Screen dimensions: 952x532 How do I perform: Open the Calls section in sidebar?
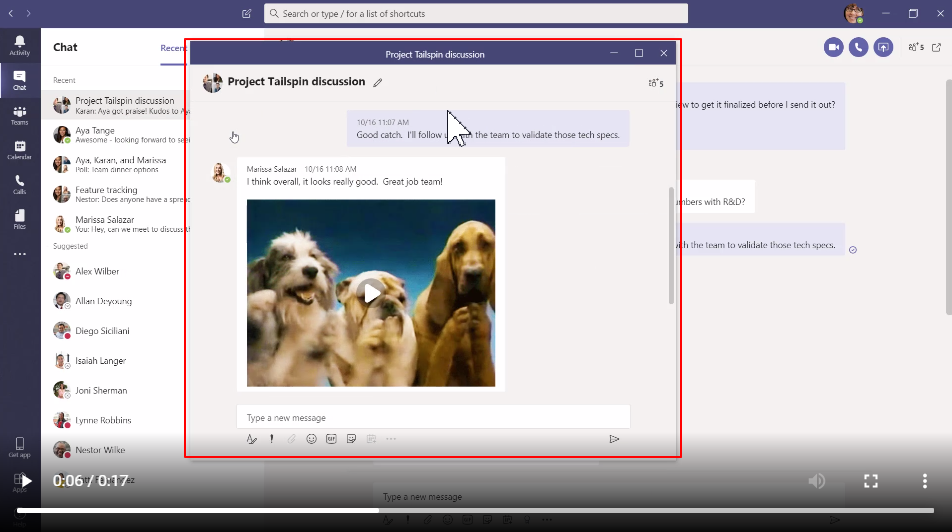pos(19,185)
